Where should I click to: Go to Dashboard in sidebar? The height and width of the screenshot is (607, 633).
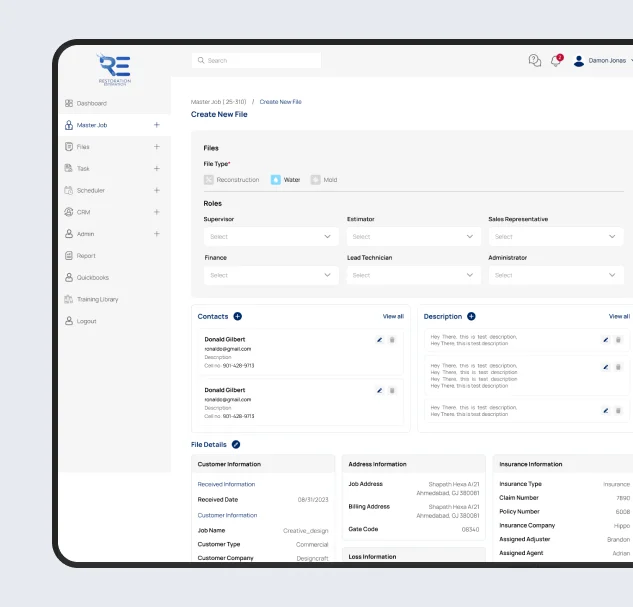tap(92, 103)
